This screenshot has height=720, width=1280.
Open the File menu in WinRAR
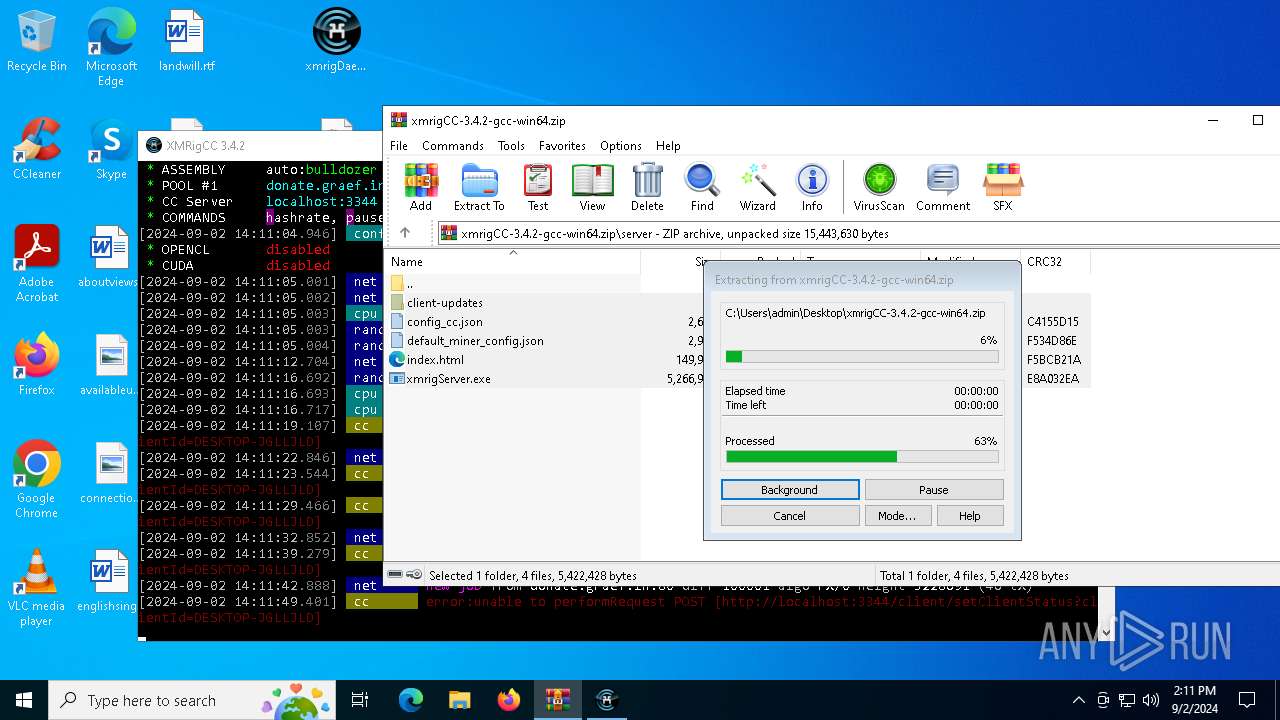pyautogui.click(x=399, y=146)
